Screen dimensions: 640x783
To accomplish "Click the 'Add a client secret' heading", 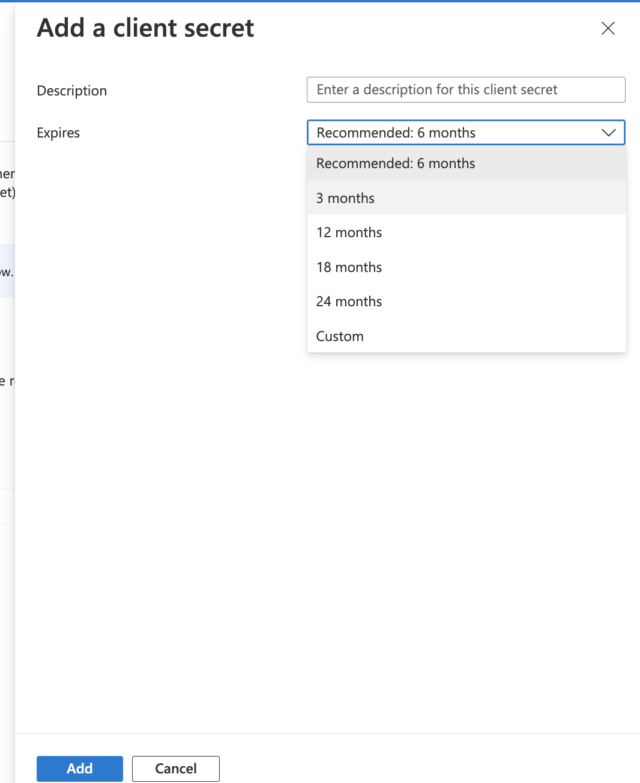I will pyautogui.click(x=145, y=28).
